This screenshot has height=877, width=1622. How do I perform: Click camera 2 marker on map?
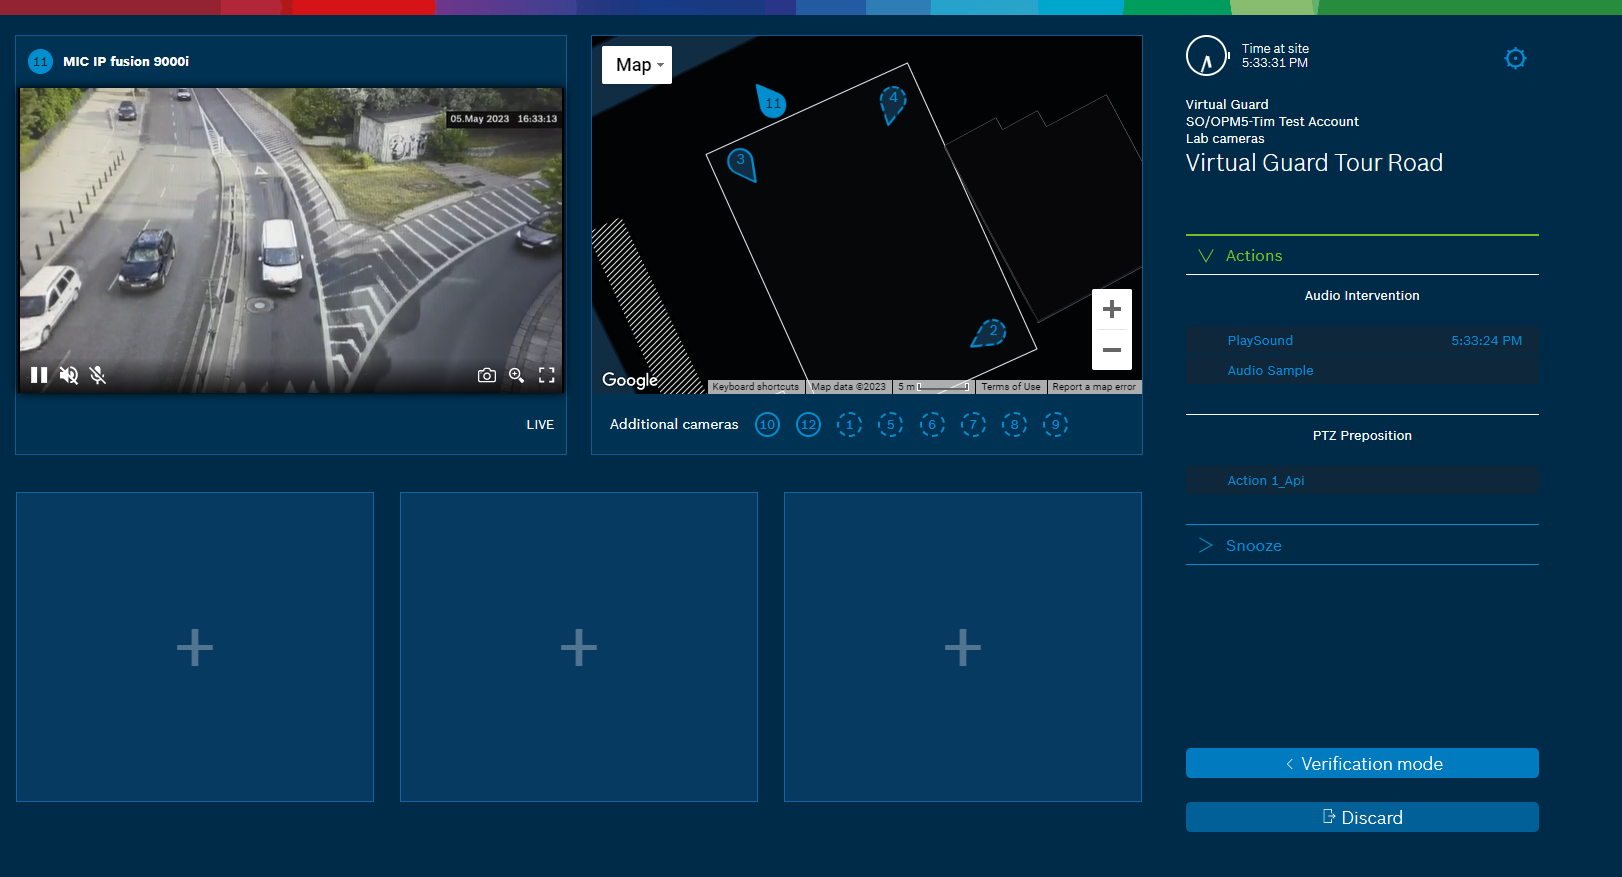click(x=990, y=332)
